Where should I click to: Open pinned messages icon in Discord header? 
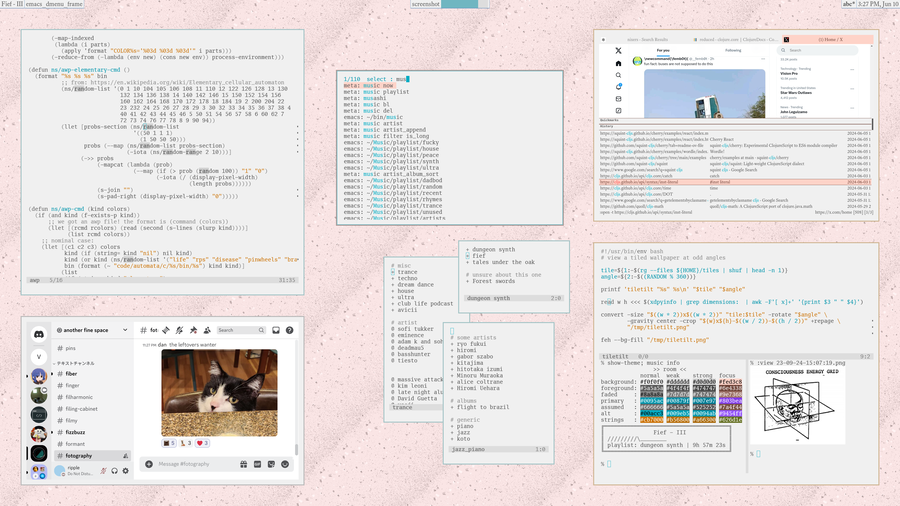pyautogui.click(x=193, y=330)
